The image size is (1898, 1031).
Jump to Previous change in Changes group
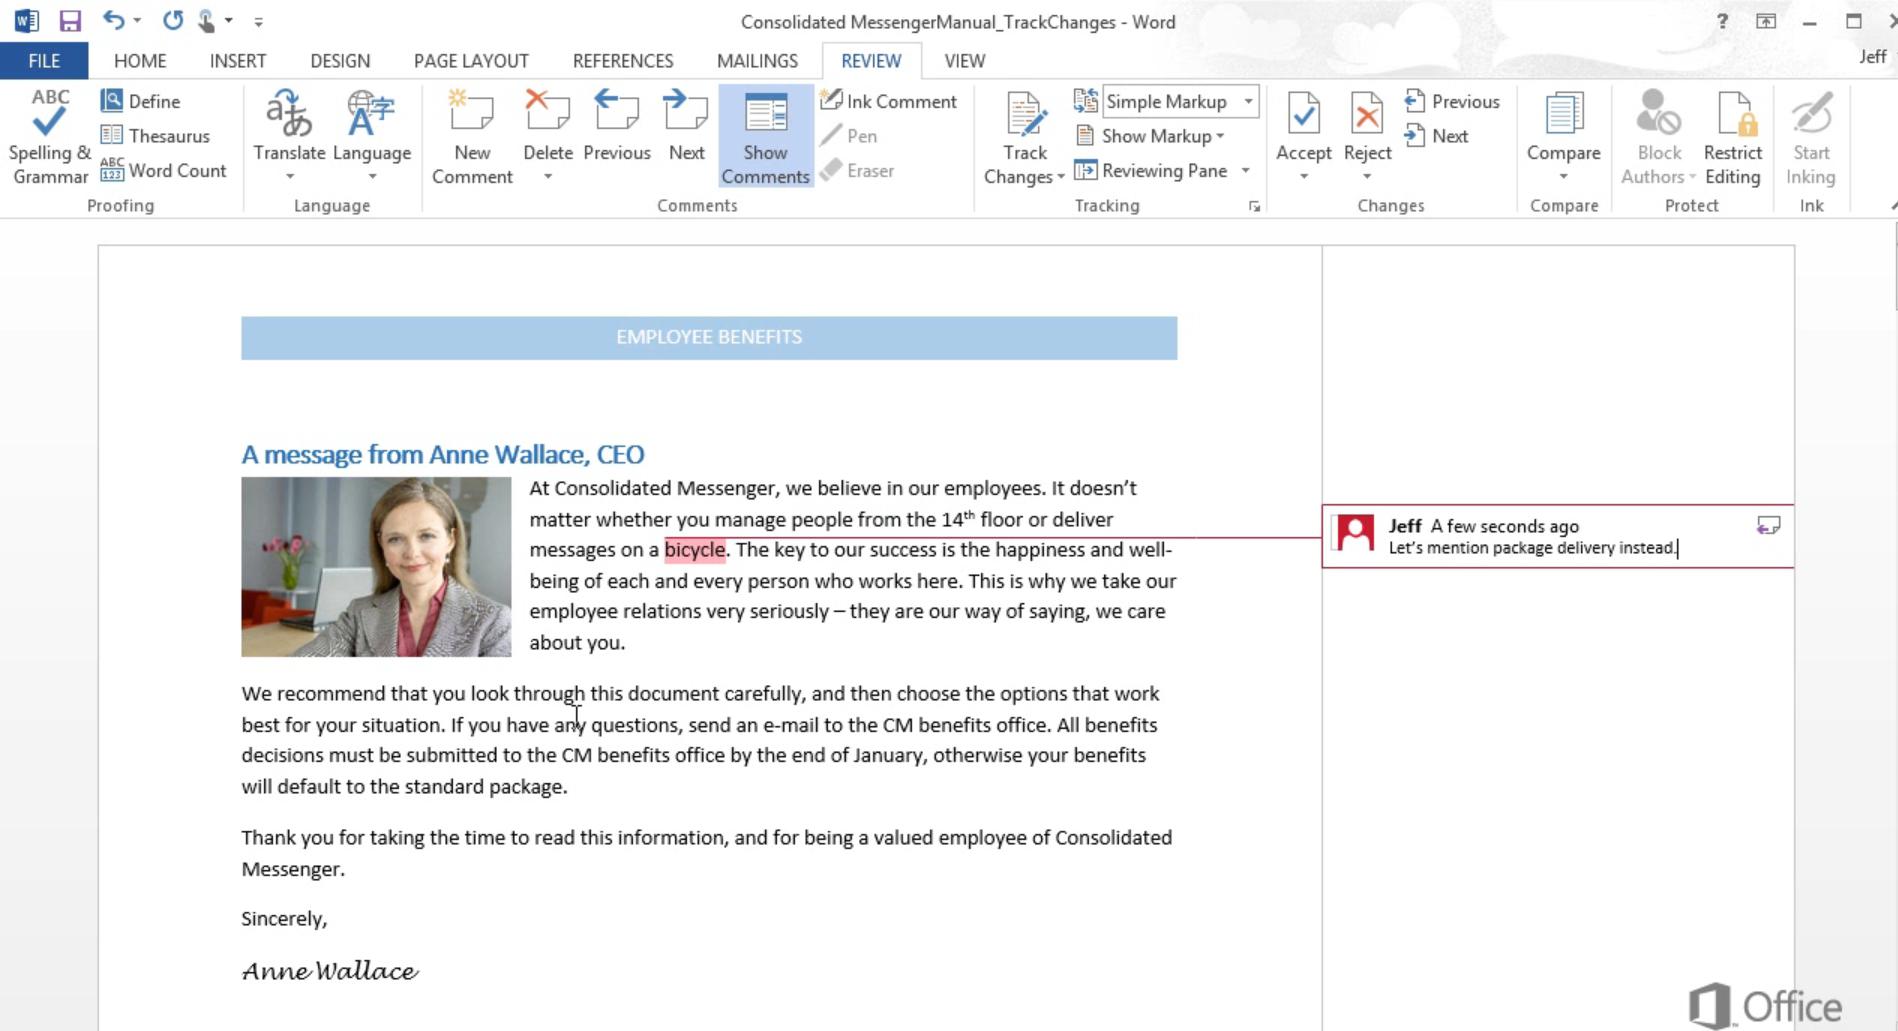(1452, 101)
